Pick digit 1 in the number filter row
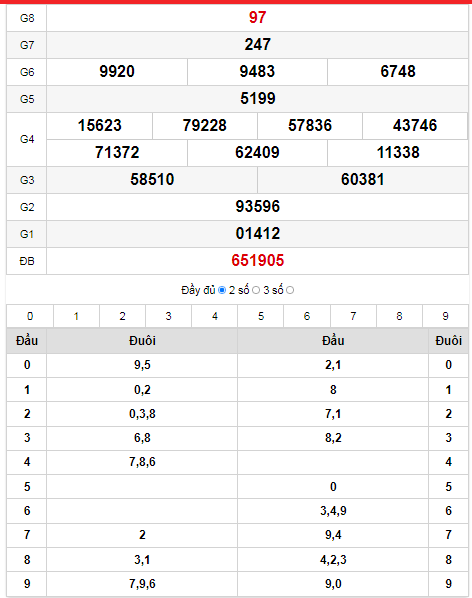 click(76, 316)
